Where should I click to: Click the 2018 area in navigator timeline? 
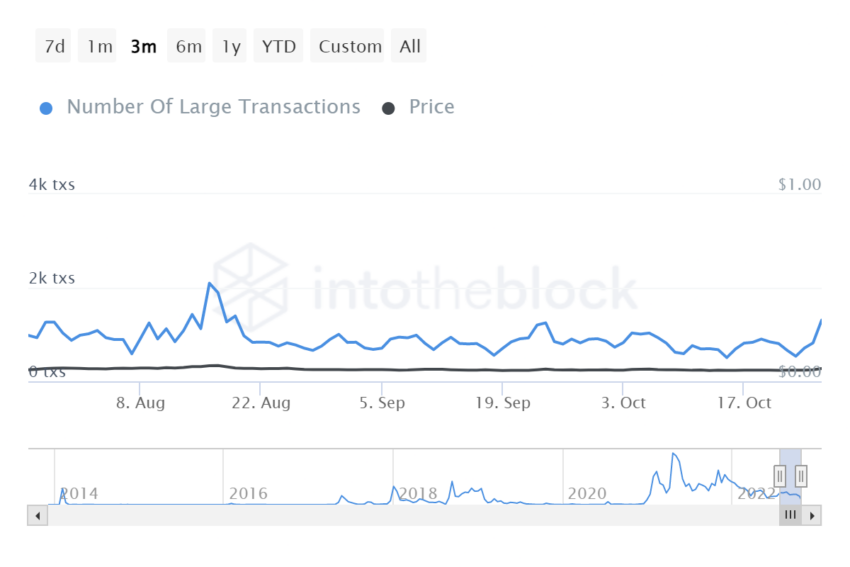[418, 493]
